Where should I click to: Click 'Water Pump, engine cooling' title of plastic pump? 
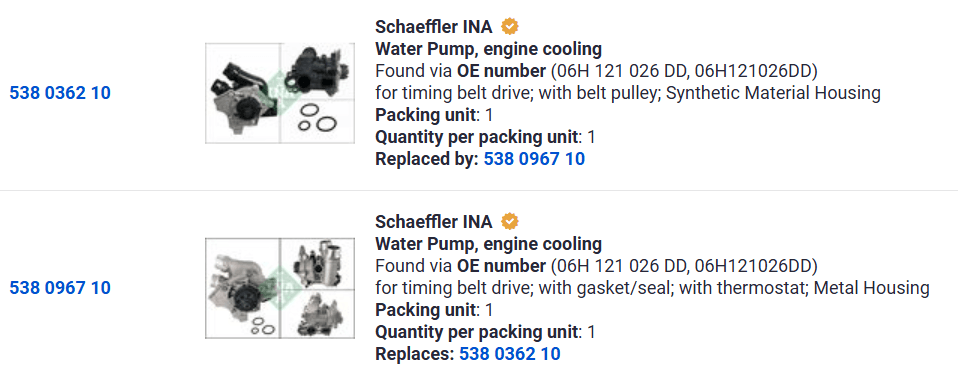[488, 49]
